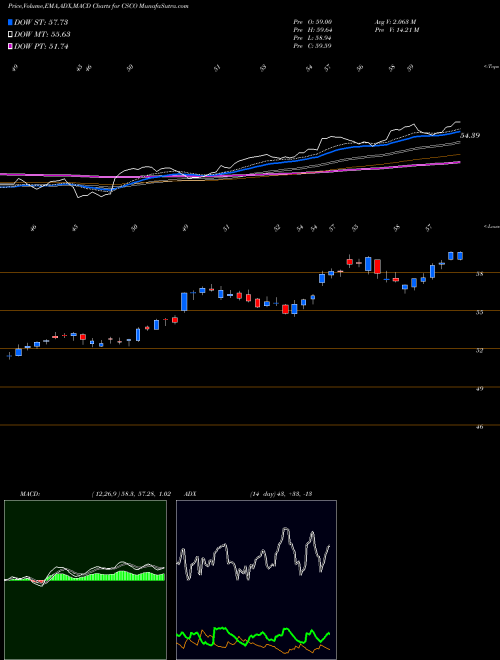Click the 52 price axis label

coord(479,350)
